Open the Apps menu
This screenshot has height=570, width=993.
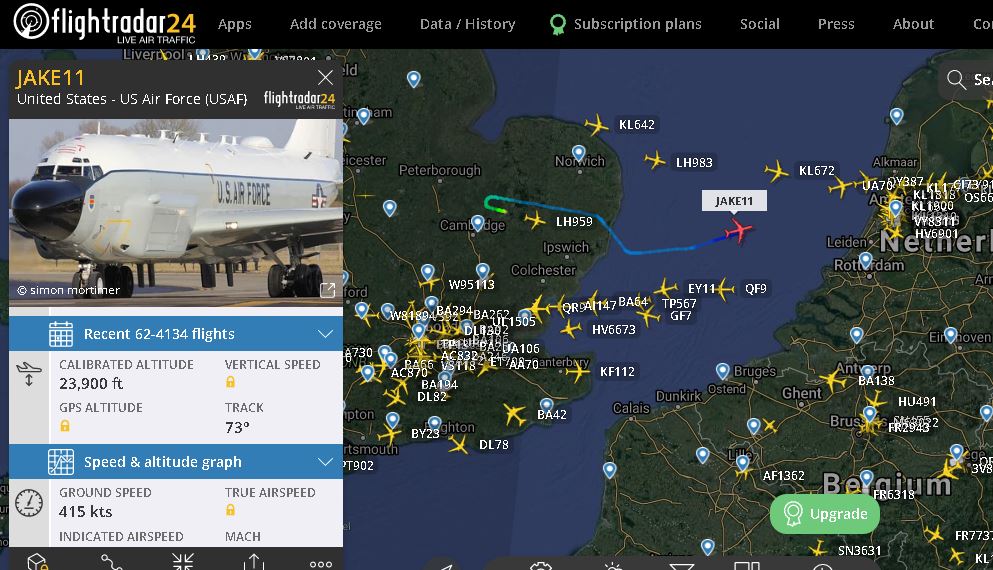click(x=235, y=24)
